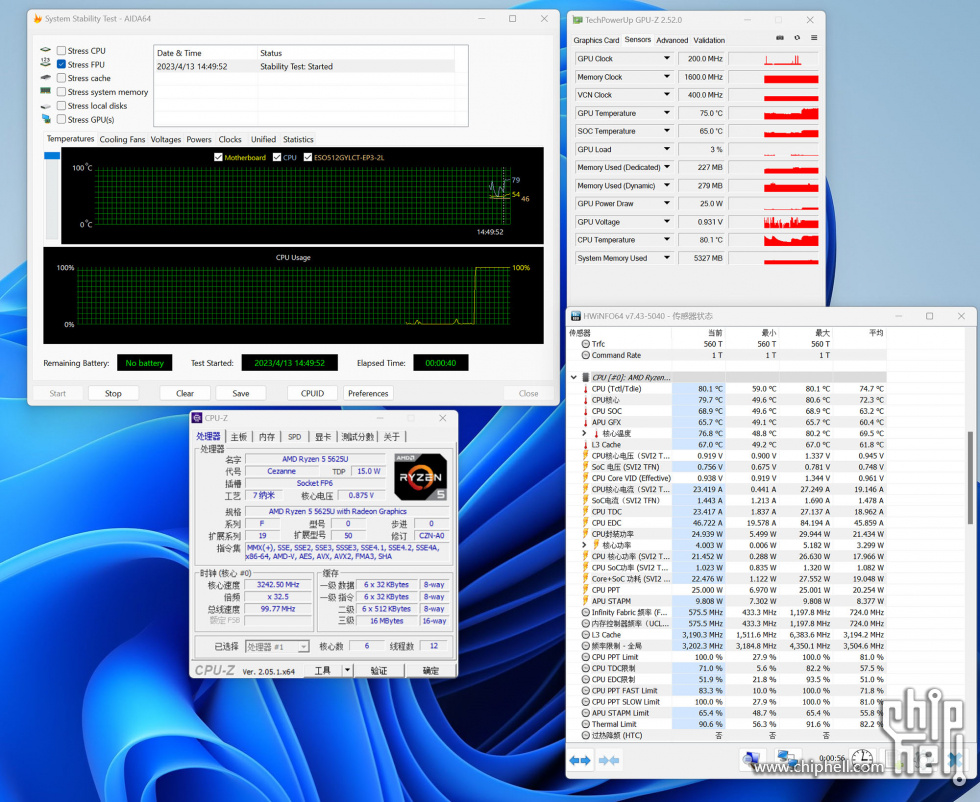The height and width of the screenshot is (802, 980).
Task: Click the AMD Ryzen 5 logo in CPU-Z
Action: 421,476
